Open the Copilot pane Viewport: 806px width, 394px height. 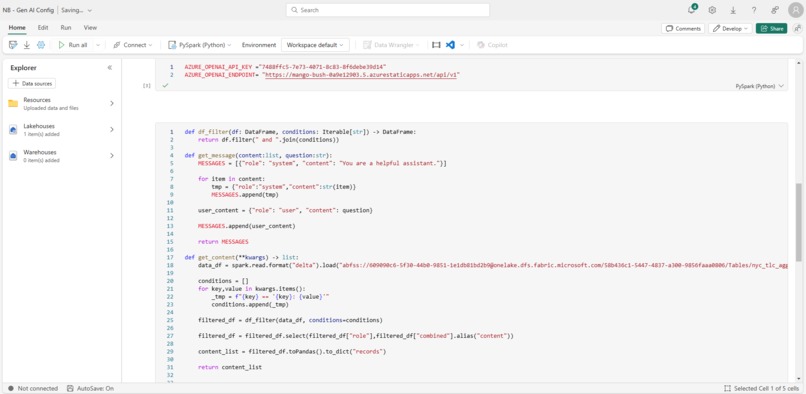coord(492,45)
